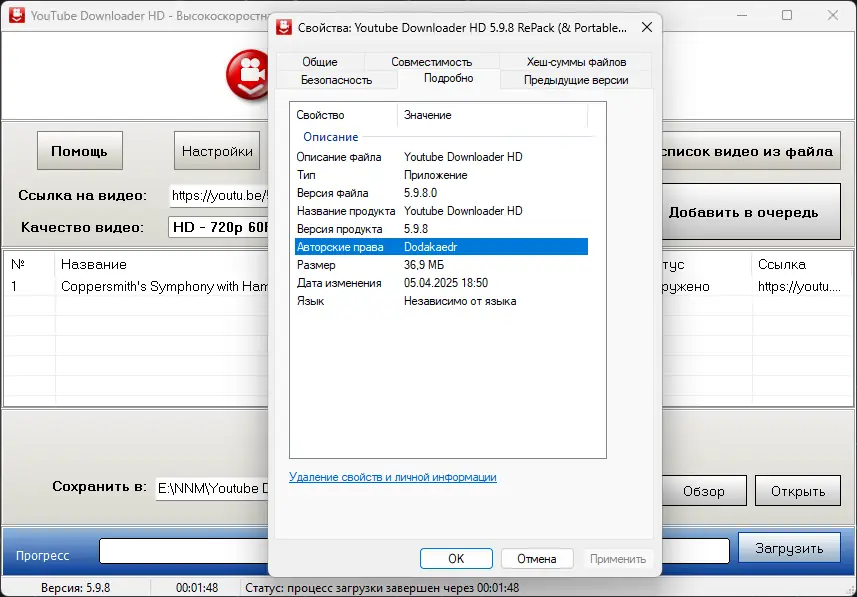Click the value 36,9 МБ

click(424, 265)
